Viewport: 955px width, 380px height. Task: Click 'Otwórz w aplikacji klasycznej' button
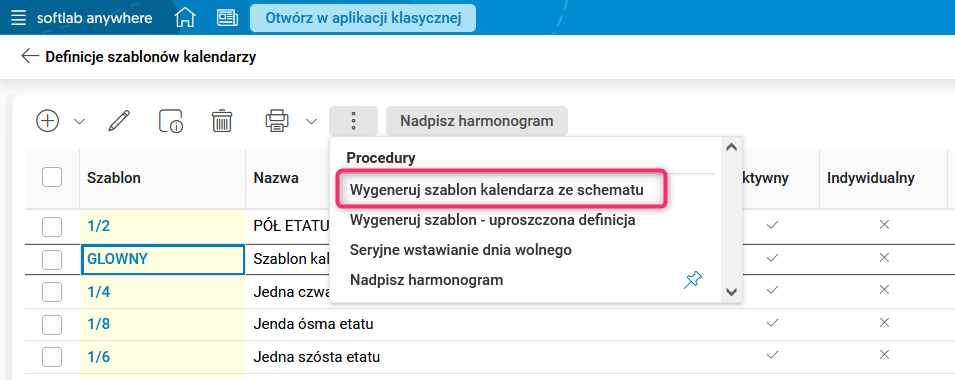(x=363, y=18)
